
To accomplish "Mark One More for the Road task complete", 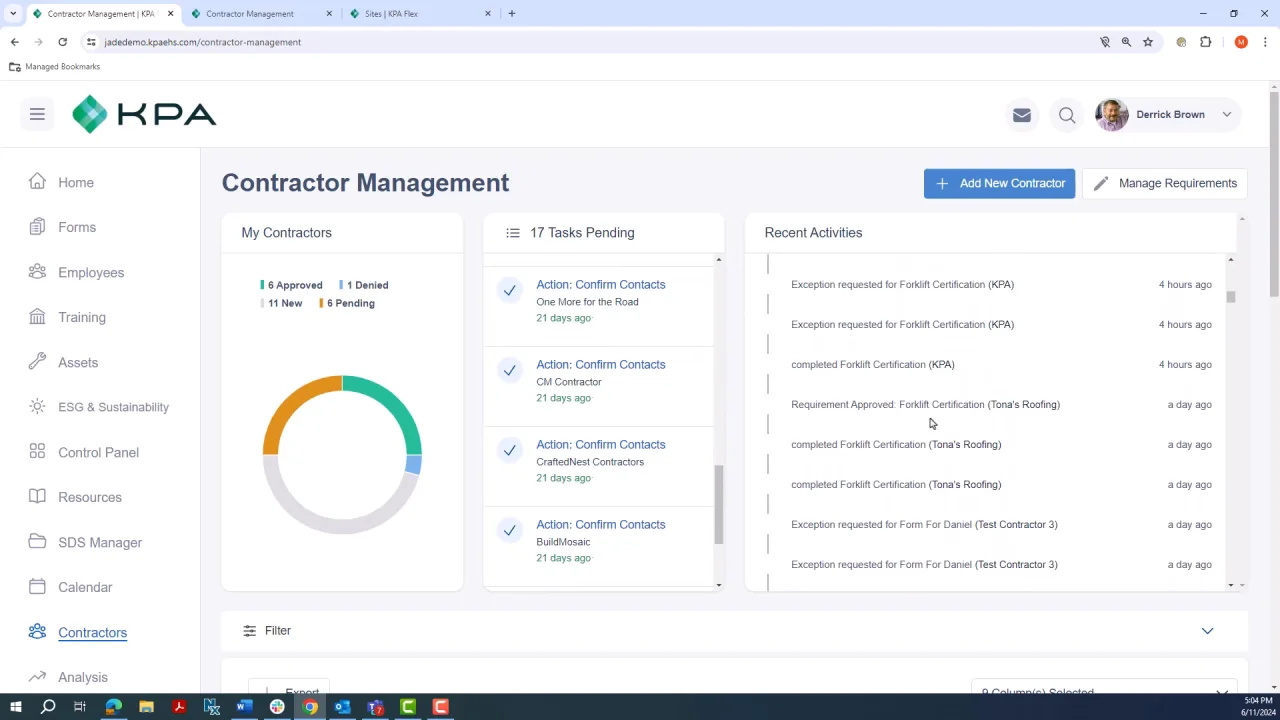I will point(509,291).
